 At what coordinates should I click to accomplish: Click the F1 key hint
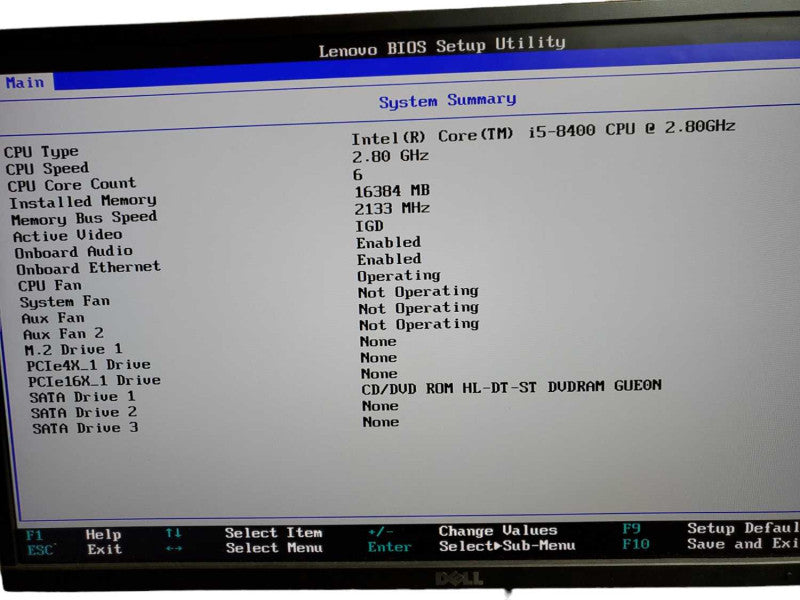tap(34, 535)
